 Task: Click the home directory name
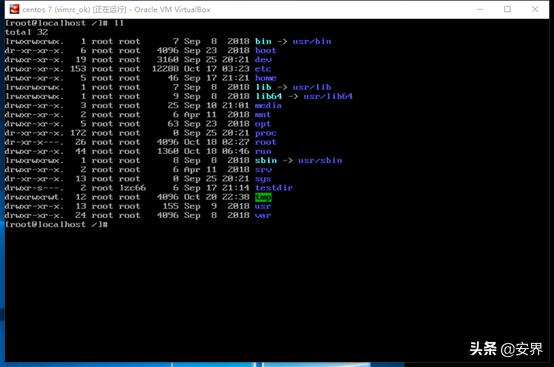[x=265, y=78]
